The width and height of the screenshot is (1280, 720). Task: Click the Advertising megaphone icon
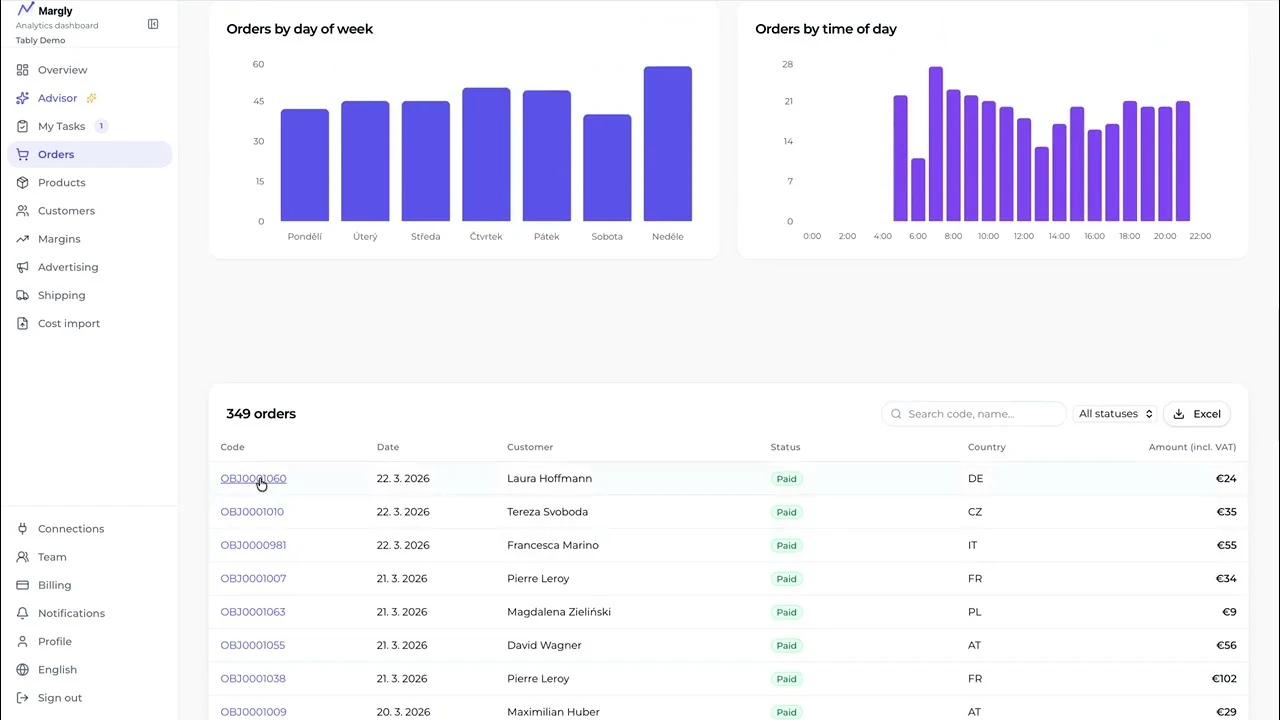click(23, 267)
